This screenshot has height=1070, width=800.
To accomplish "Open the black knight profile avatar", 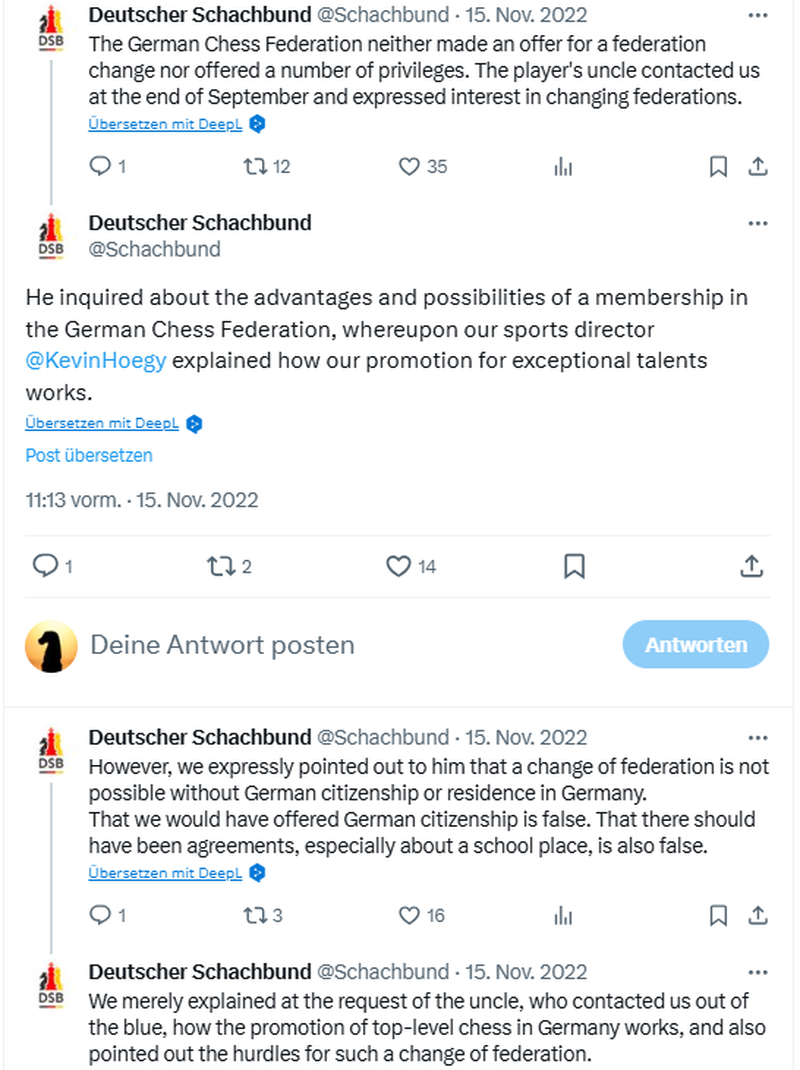I will (x=51, y=646).
